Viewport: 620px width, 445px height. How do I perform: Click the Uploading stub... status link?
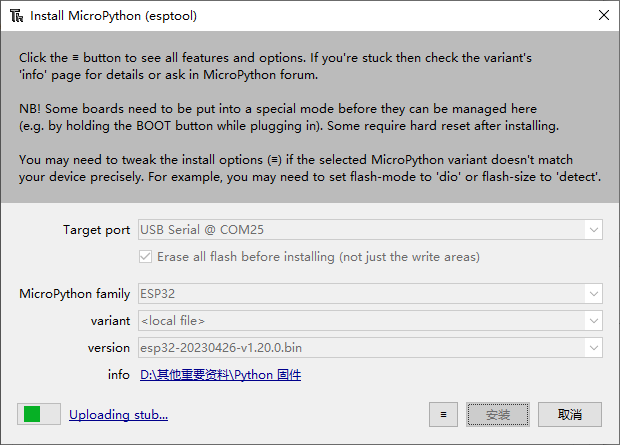coord(118,415)
